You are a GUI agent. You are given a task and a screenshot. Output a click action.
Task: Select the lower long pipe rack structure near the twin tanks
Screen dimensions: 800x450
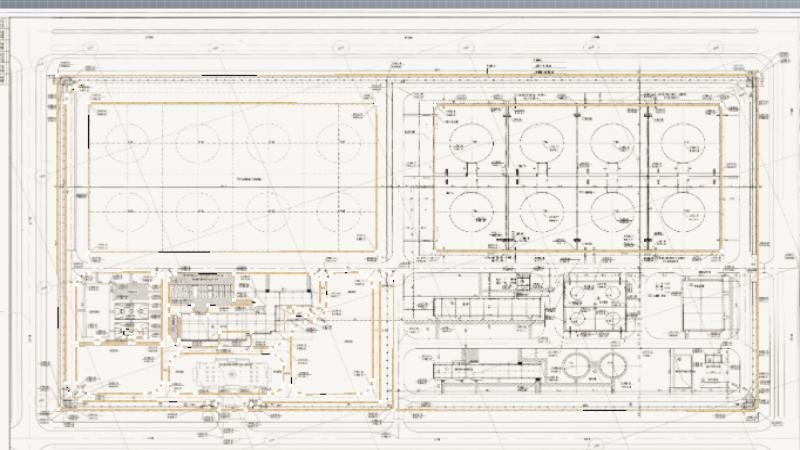pos(490,370)
